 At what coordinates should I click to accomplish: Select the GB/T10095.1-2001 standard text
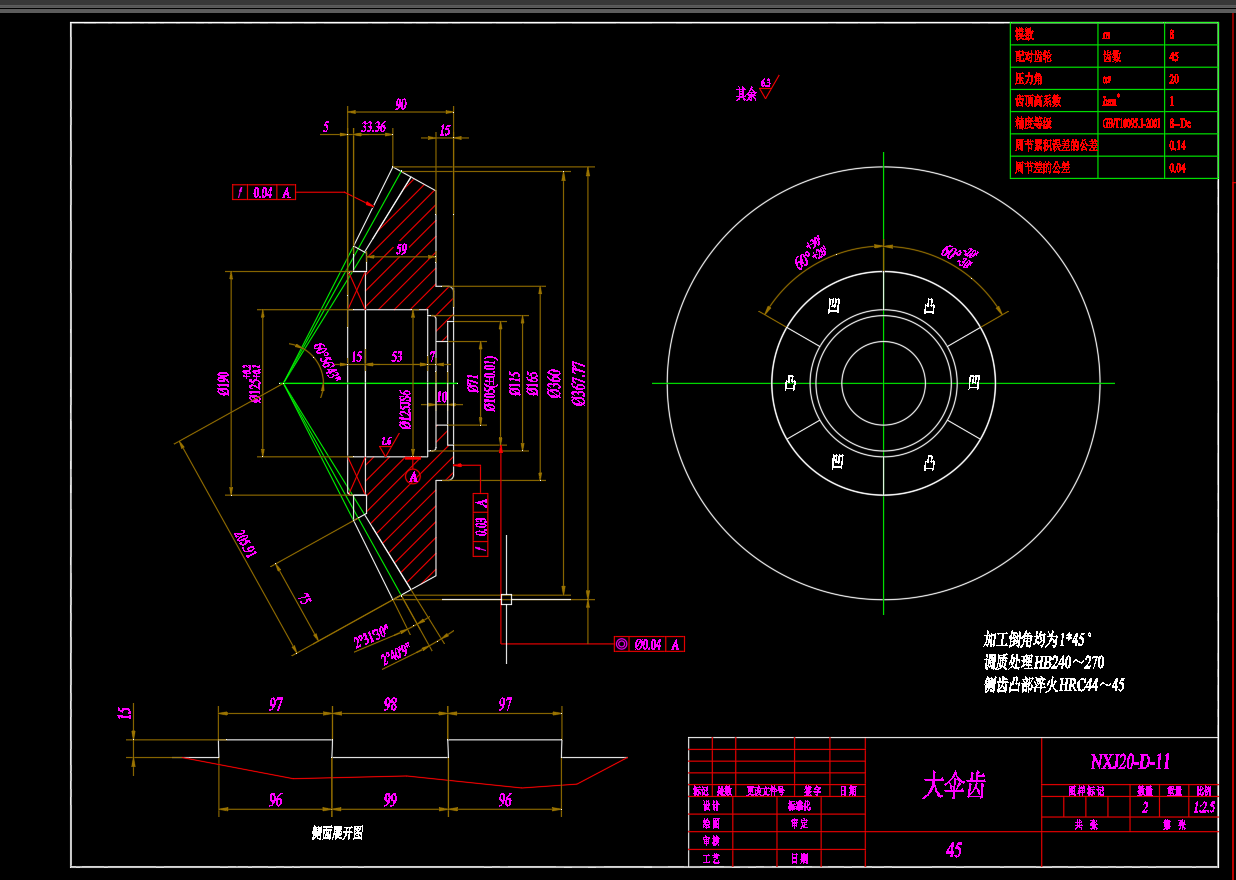click(x=1131, y=123)
